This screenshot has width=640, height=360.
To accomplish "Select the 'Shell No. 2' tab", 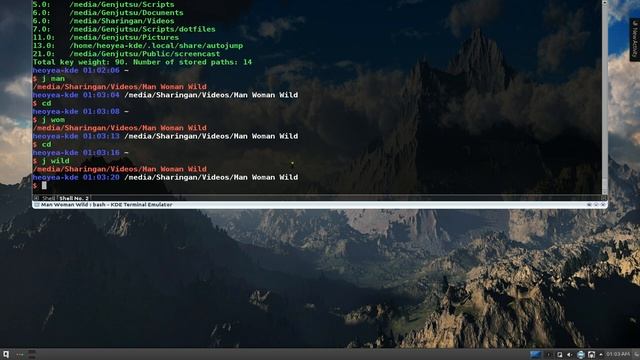I will [73, 198].
